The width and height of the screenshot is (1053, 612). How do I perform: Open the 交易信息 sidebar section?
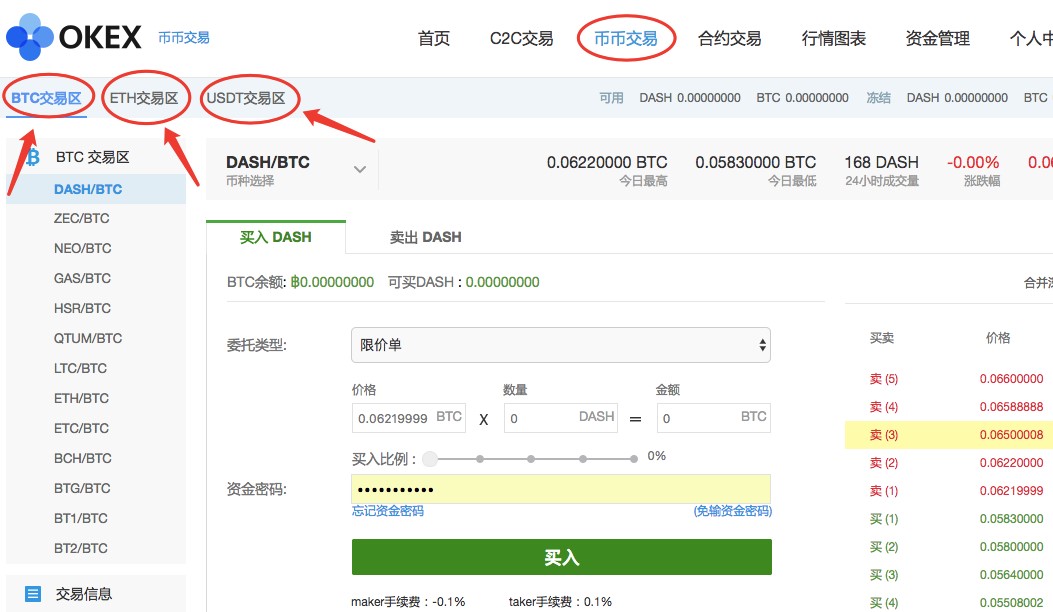tap(96, 594)
